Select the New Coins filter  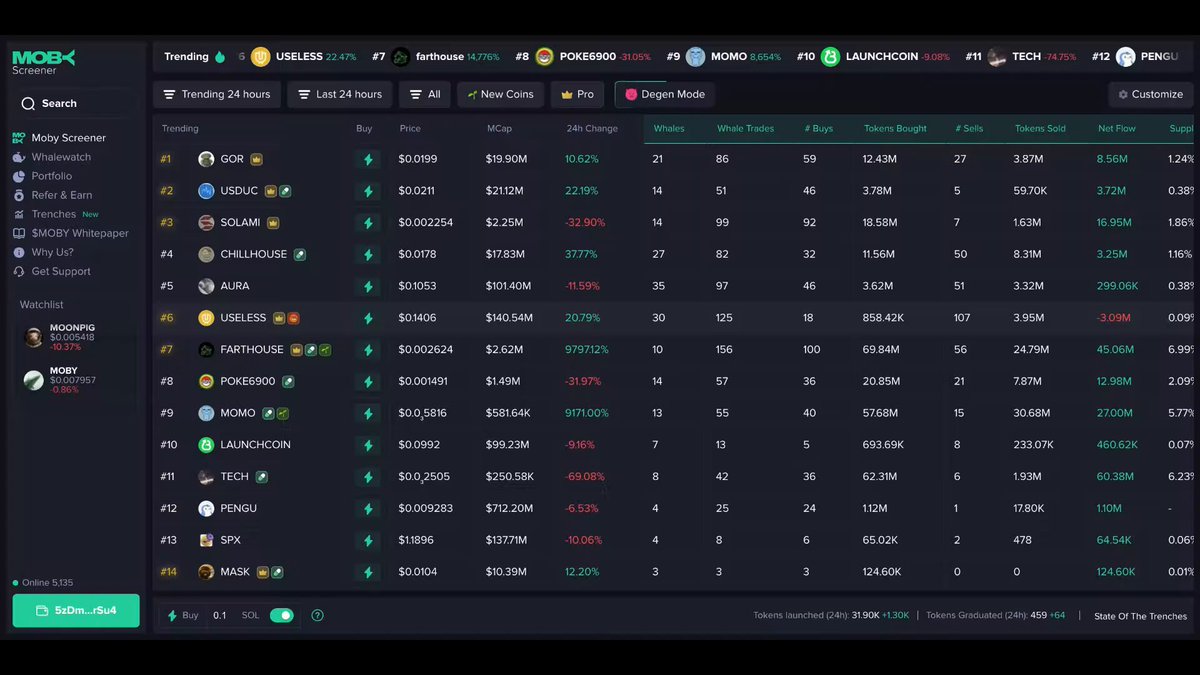coord(500,94)
